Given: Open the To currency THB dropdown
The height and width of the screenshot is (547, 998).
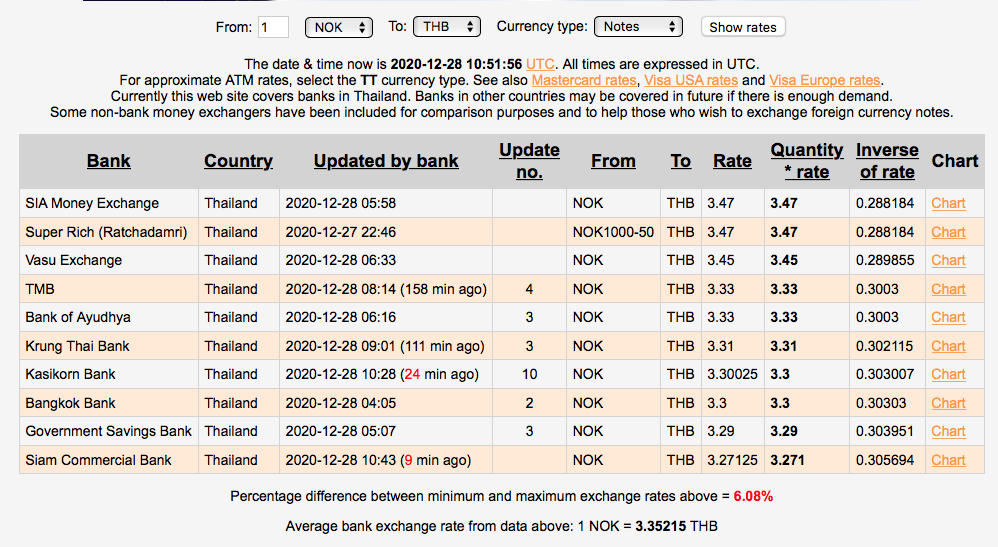Looking at the screenshot, I should pyautogui.click(x=448, y=27).
